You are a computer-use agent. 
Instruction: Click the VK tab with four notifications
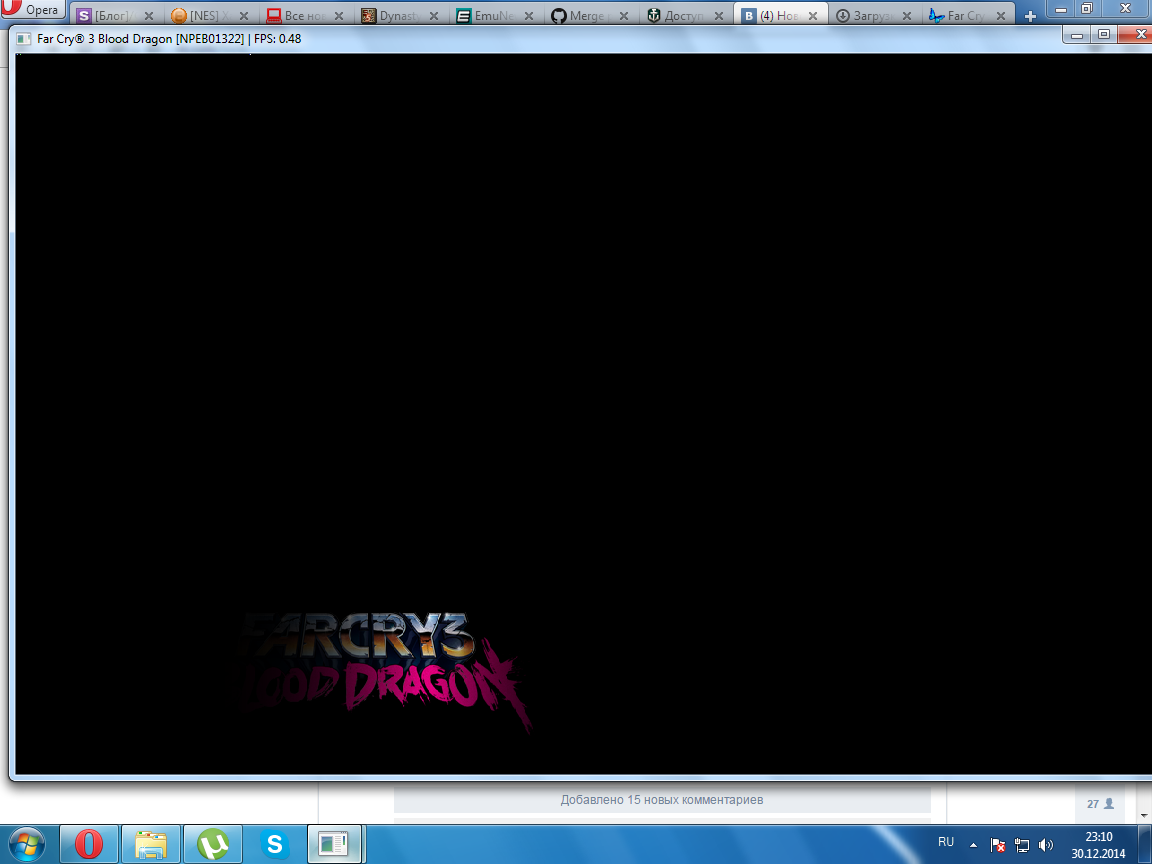point(775,16)
